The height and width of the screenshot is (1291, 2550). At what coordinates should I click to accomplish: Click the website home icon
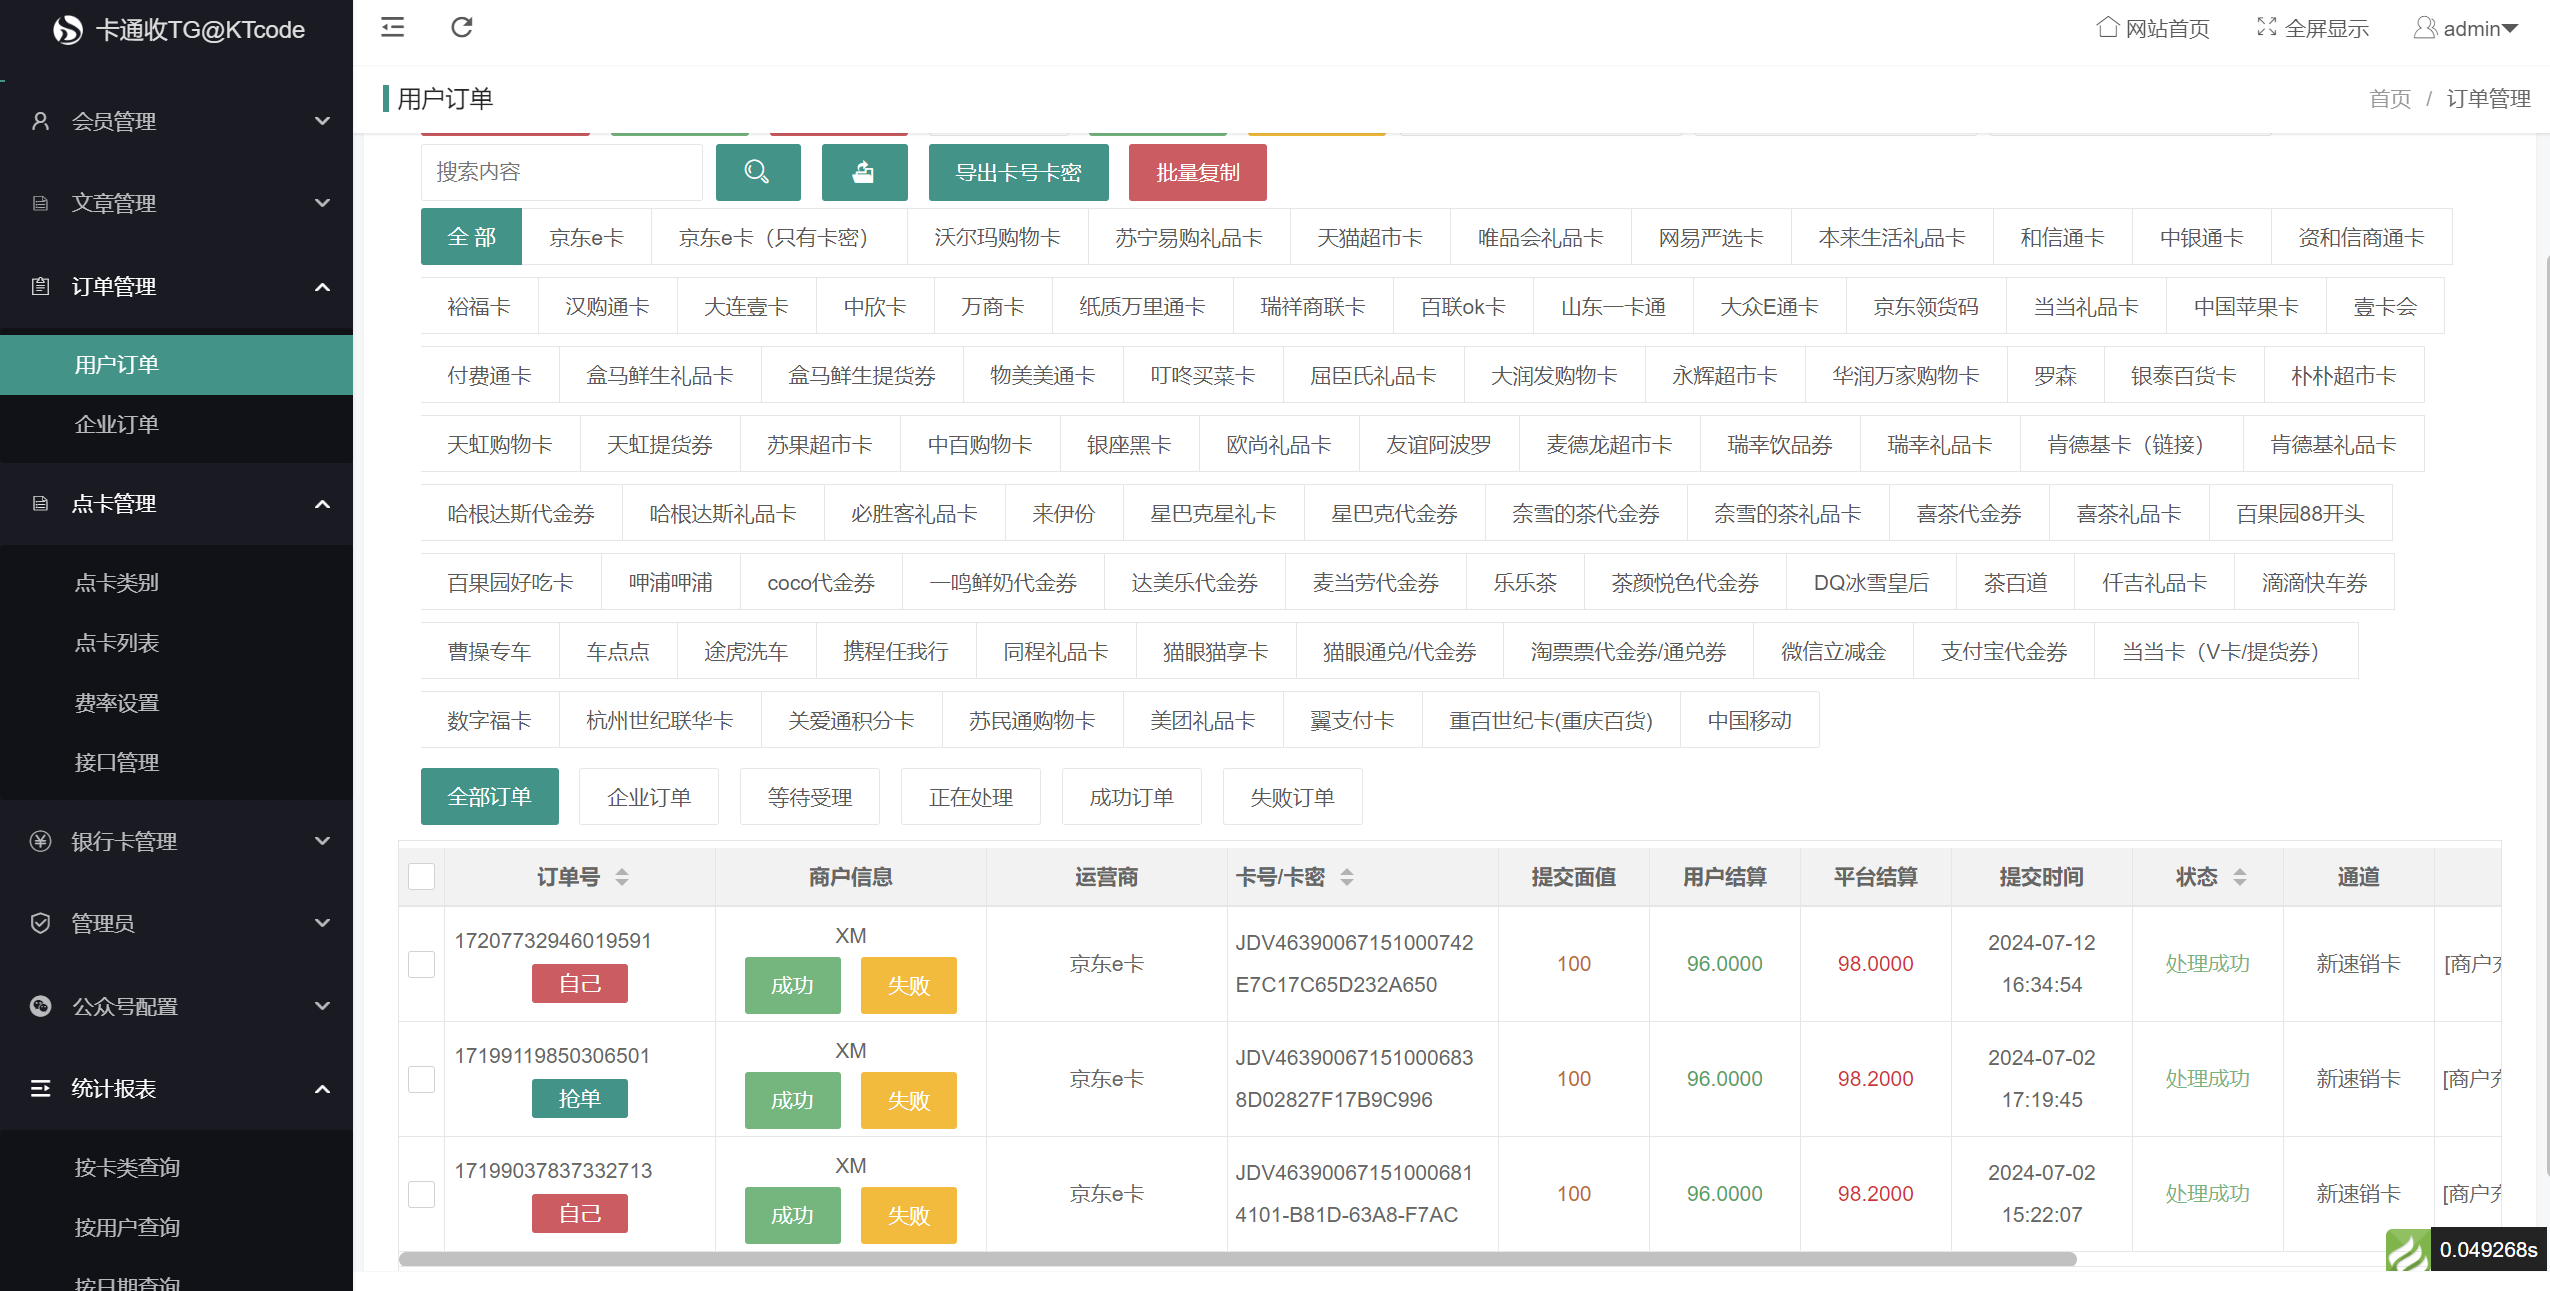(x=2107, y=28)
